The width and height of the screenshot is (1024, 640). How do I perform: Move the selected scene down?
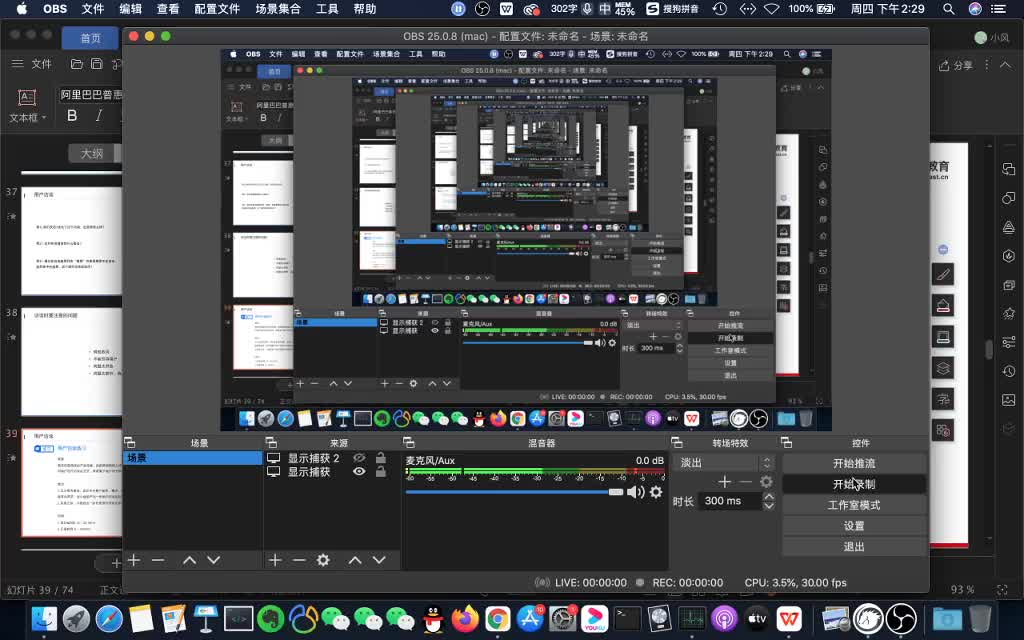[x=214, y=560]
